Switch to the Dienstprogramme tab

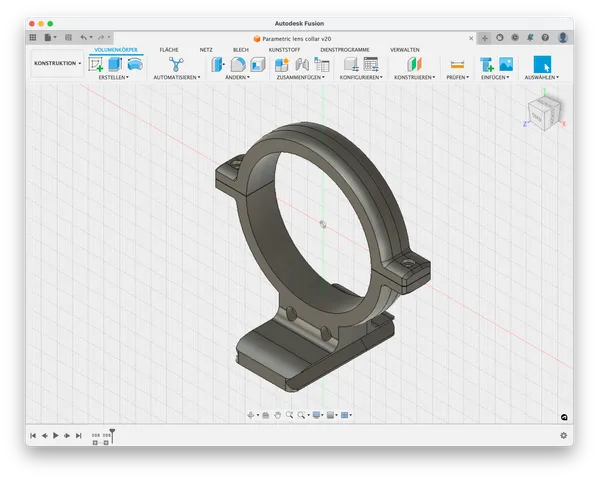pos(345,50)
